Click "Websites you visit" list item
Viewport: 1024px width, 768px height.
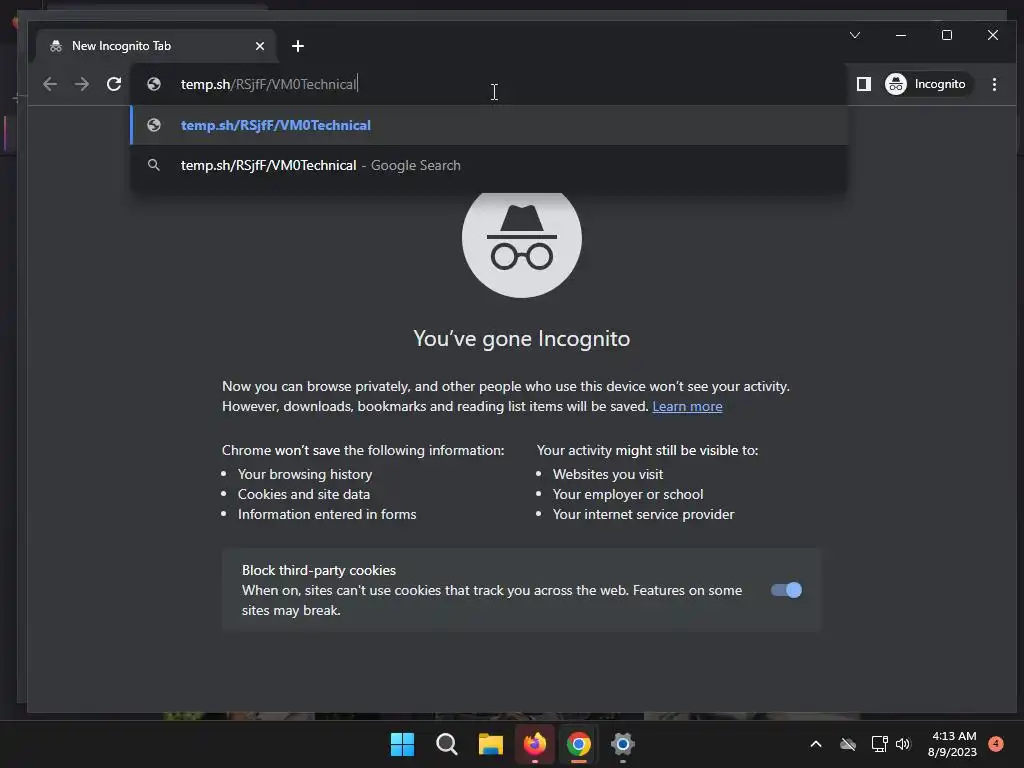coord(608,474)
